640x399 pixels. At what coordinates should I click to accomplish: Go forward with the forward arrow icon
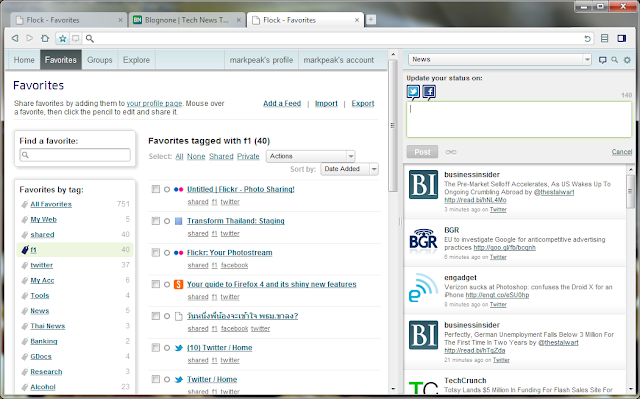(x=29, y=38)
